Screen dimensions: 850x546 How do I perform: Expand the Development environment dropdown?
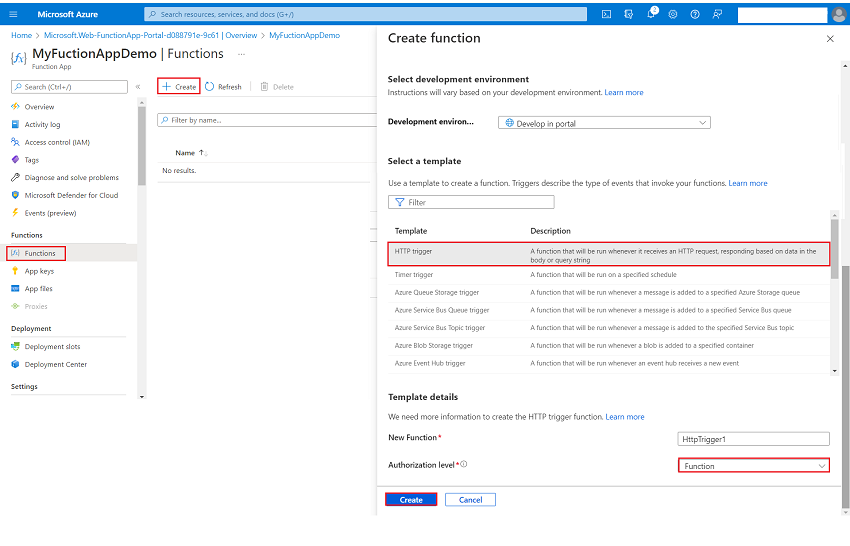(x=604, y=123)
